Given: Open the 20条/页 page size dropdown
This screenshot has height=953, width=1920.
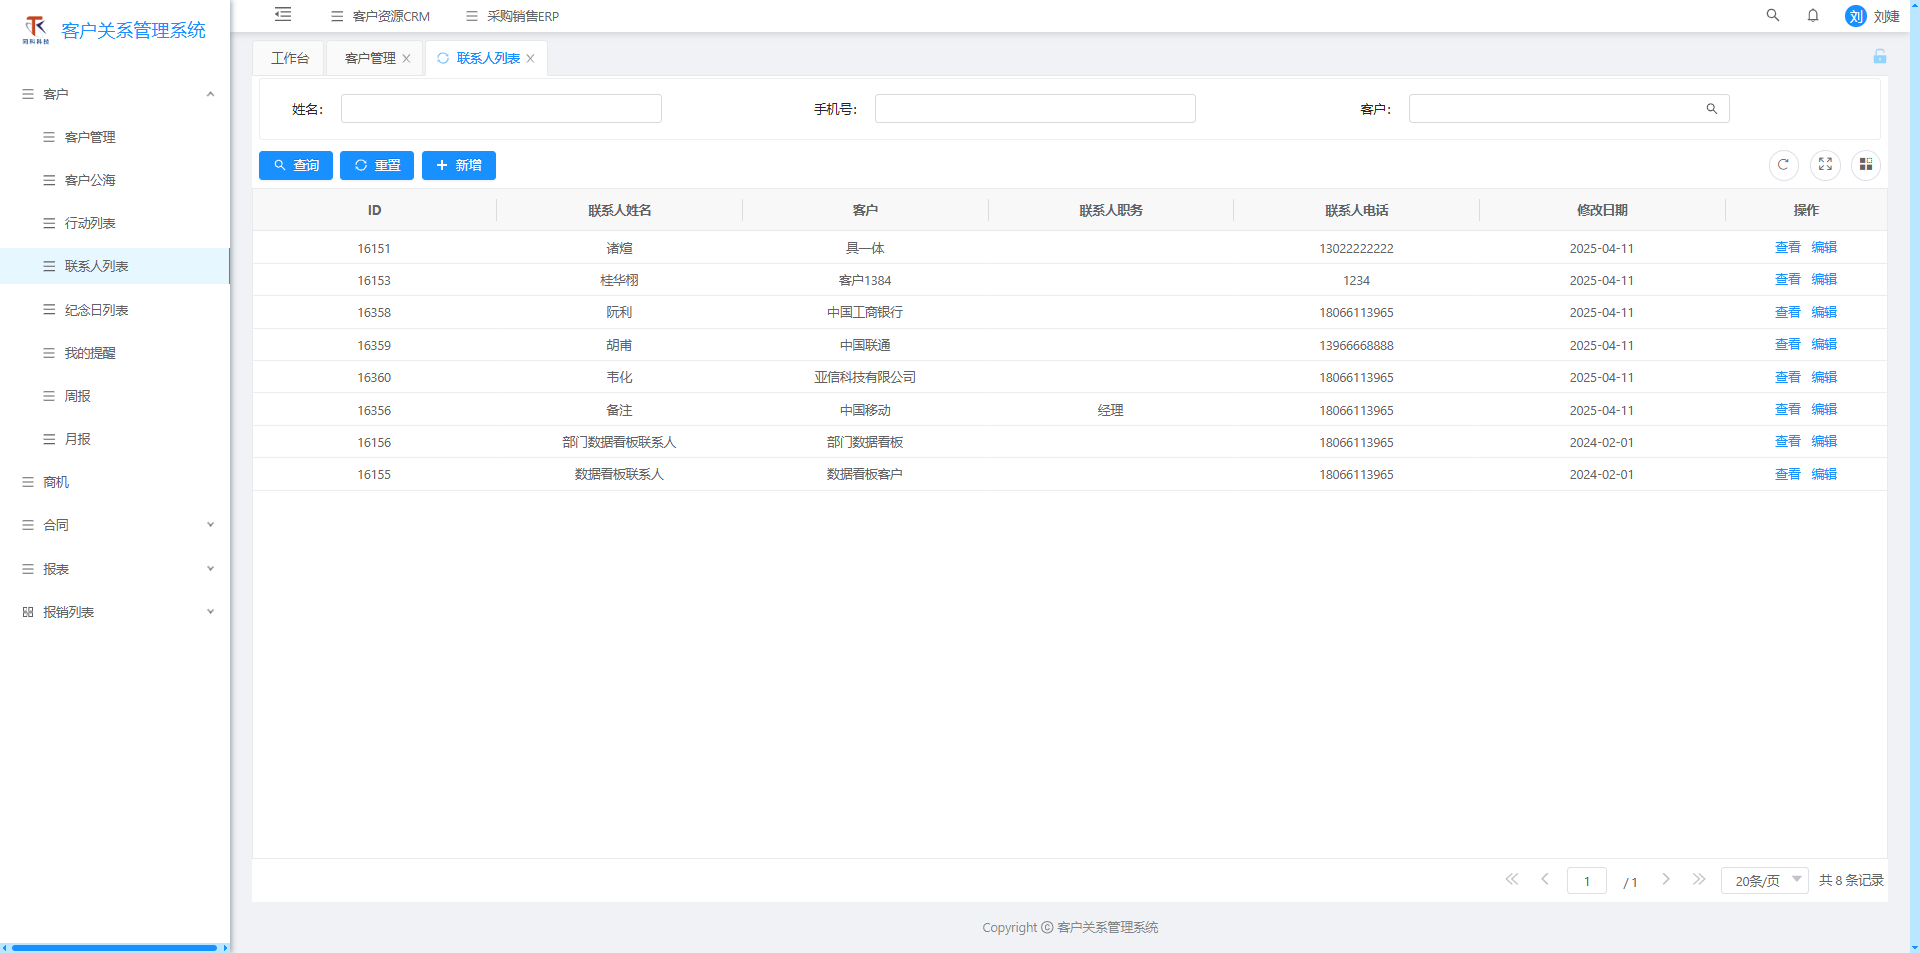Looking at the screenshot, I should tap(1764, 880).
